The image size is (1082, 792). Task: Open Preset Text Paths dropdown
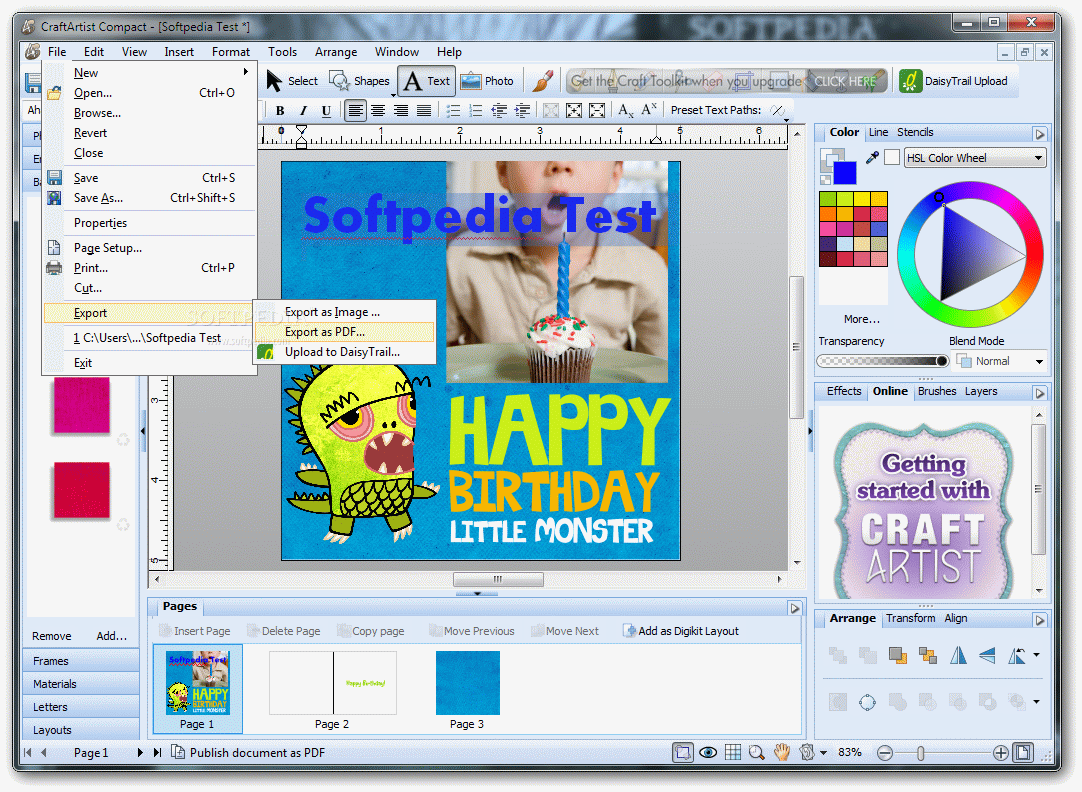click(786, 118)
